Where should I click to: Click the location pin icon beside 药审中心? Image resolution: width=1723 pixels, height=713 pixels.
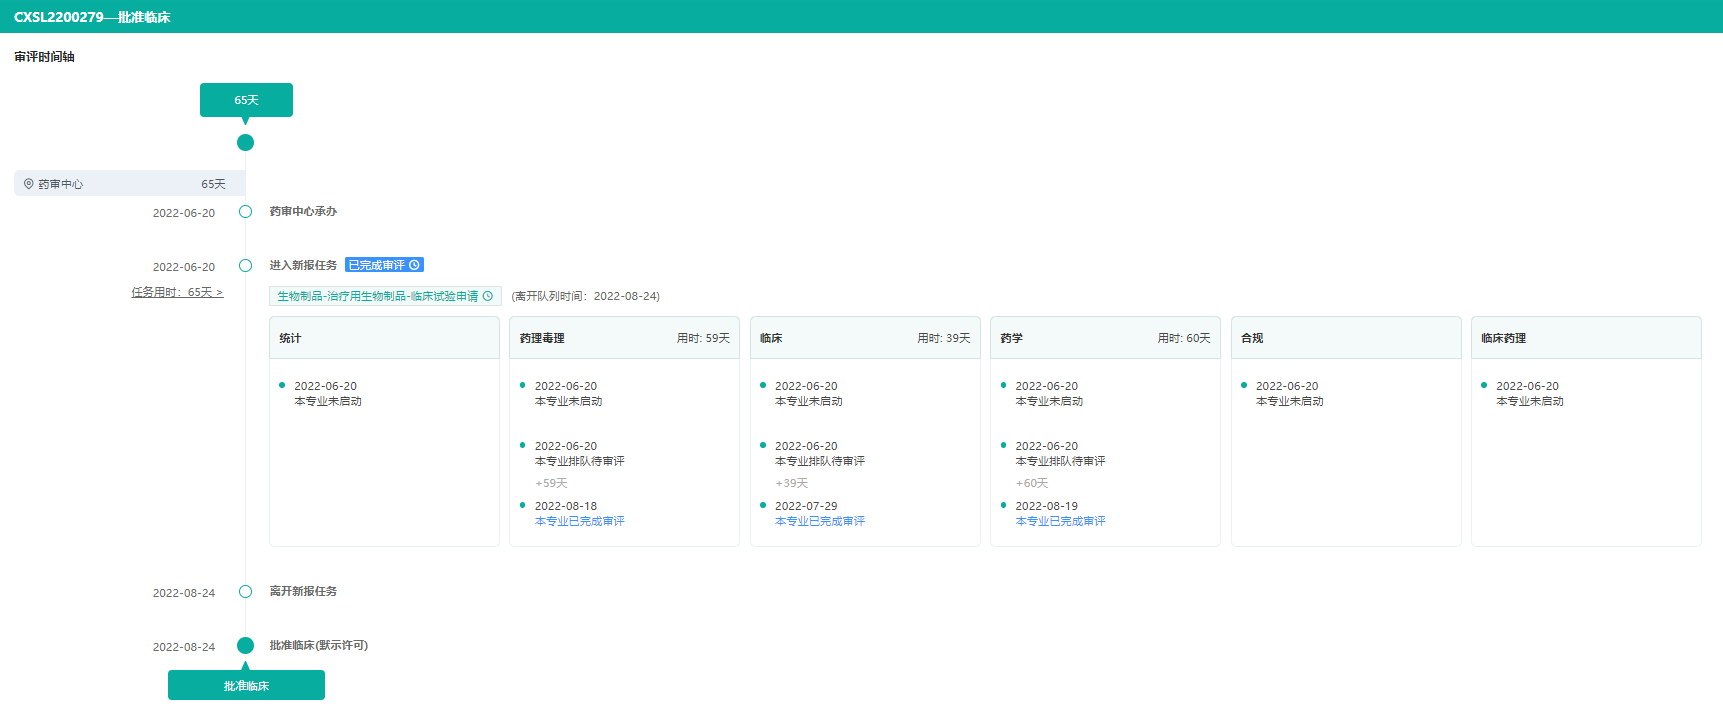pos(29,184)
